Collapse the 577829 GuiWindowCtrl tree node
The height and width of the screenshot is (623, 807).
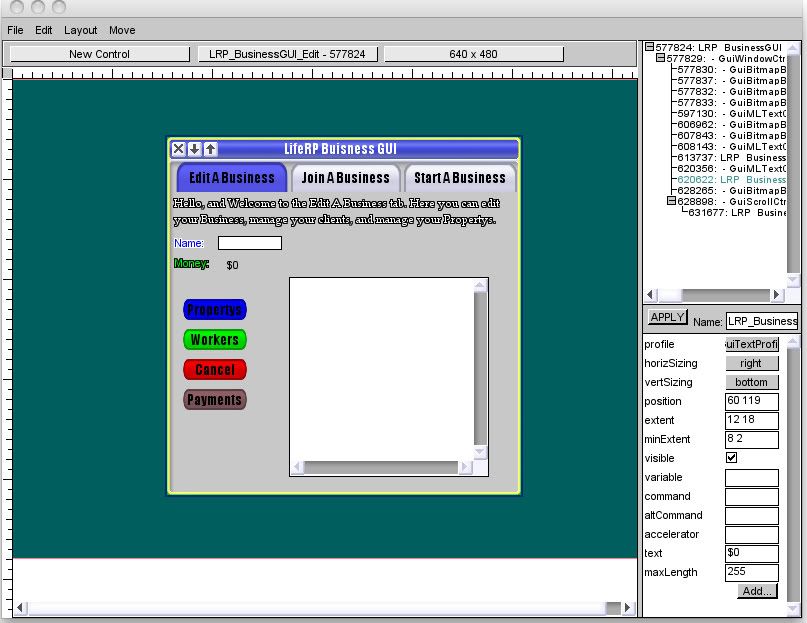tap(660, 58)
